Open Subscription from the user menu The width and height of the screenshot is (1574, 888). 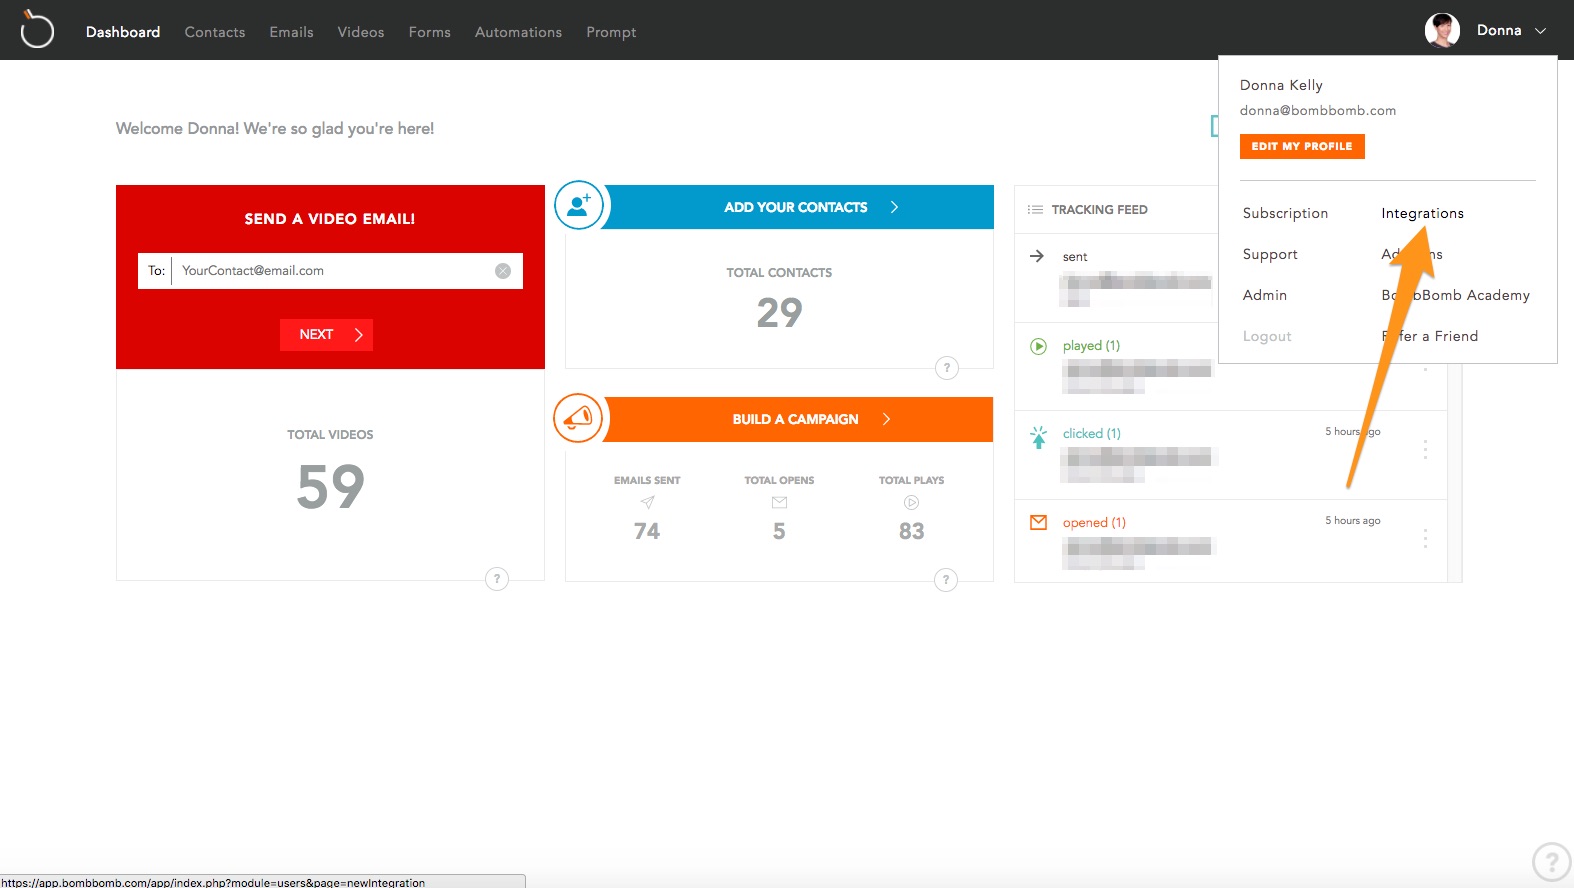tap(1285, 213)
